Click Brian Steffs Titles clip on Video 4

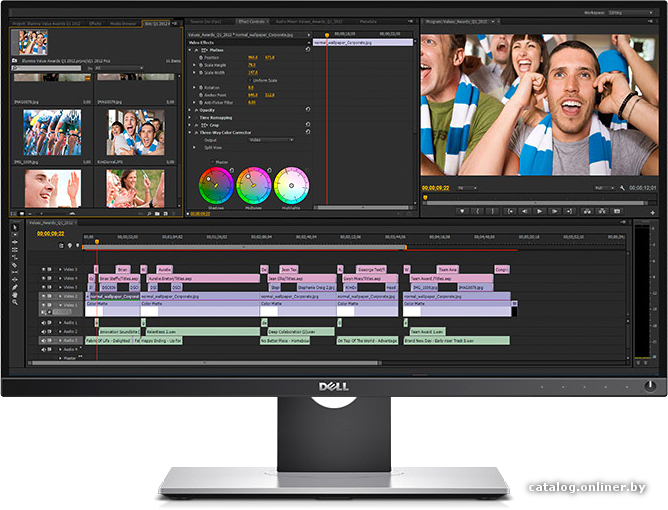[119, 278]
